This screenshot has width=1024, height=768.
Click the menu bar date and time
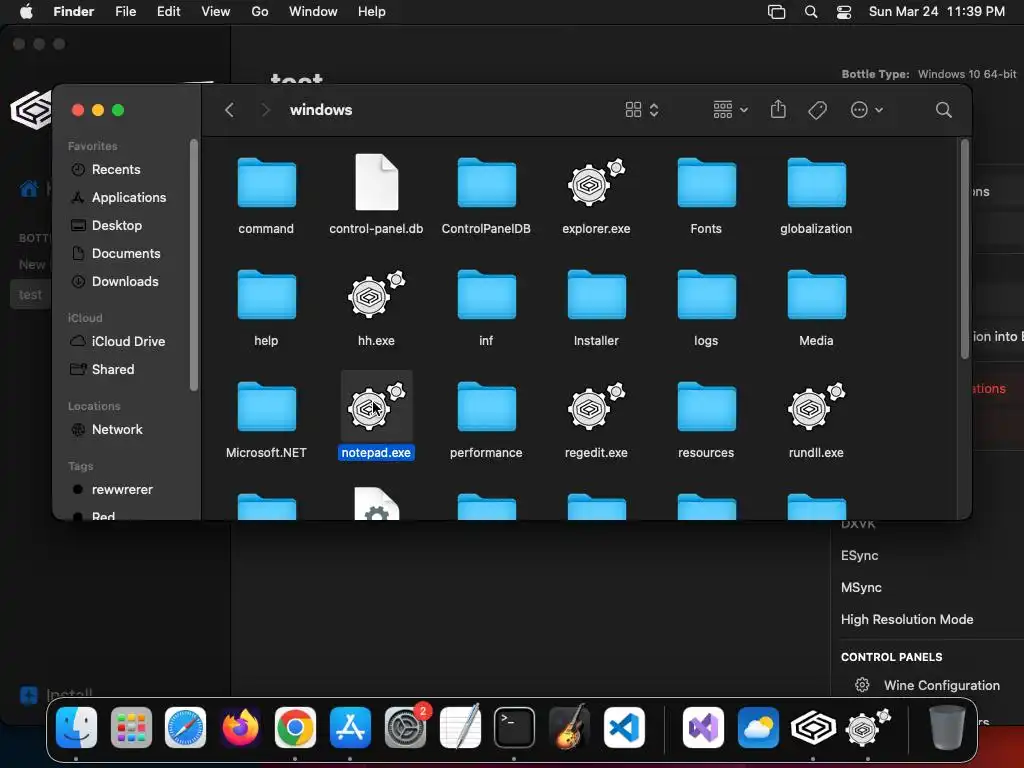point(936,12)
